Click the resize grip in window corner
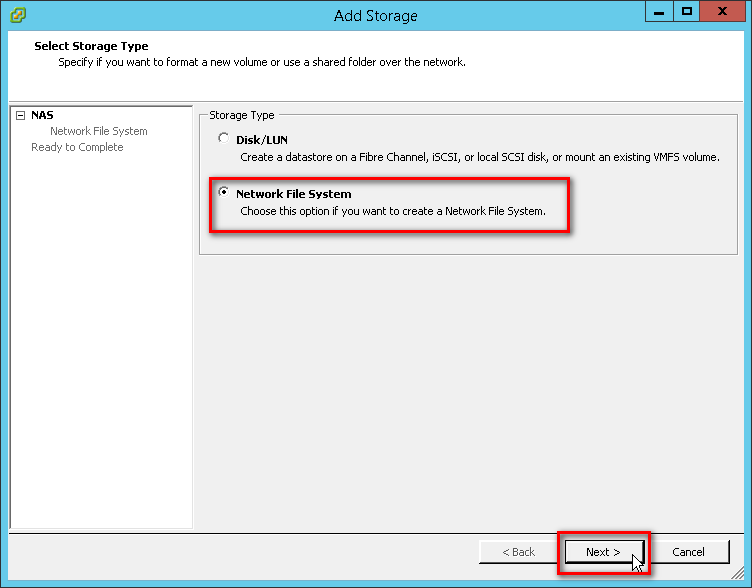This screenshot has width=752, height=588. [x=738, y=573]
